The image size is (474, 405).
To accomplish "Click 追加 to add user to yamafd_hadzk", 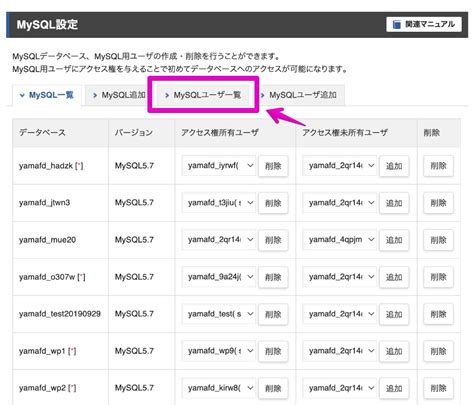I will point(394,166).
